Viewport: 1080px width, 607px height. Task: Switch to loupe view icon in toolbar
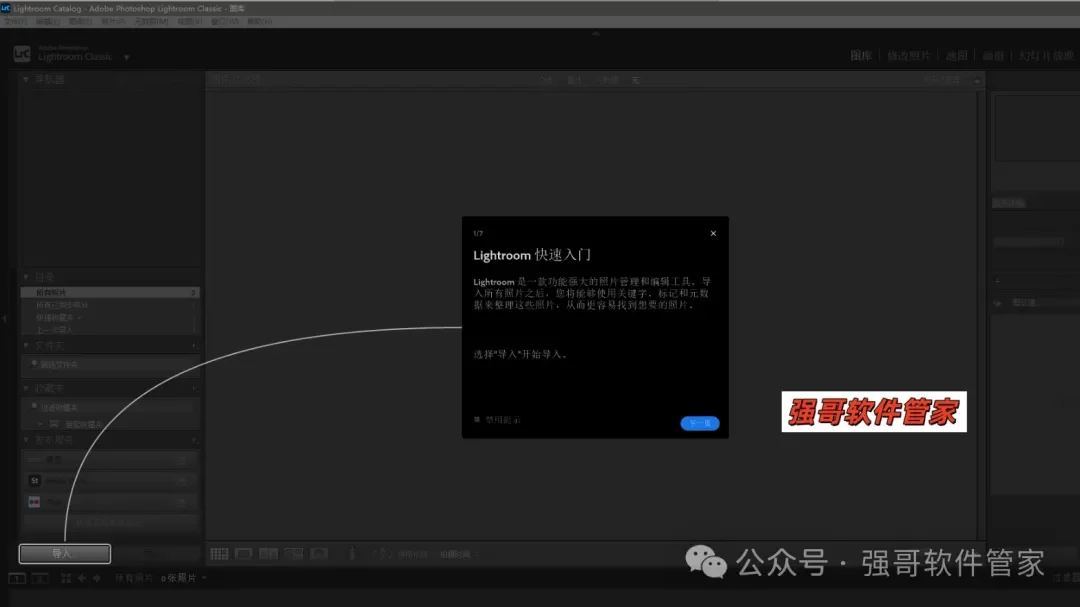(244, 554)
